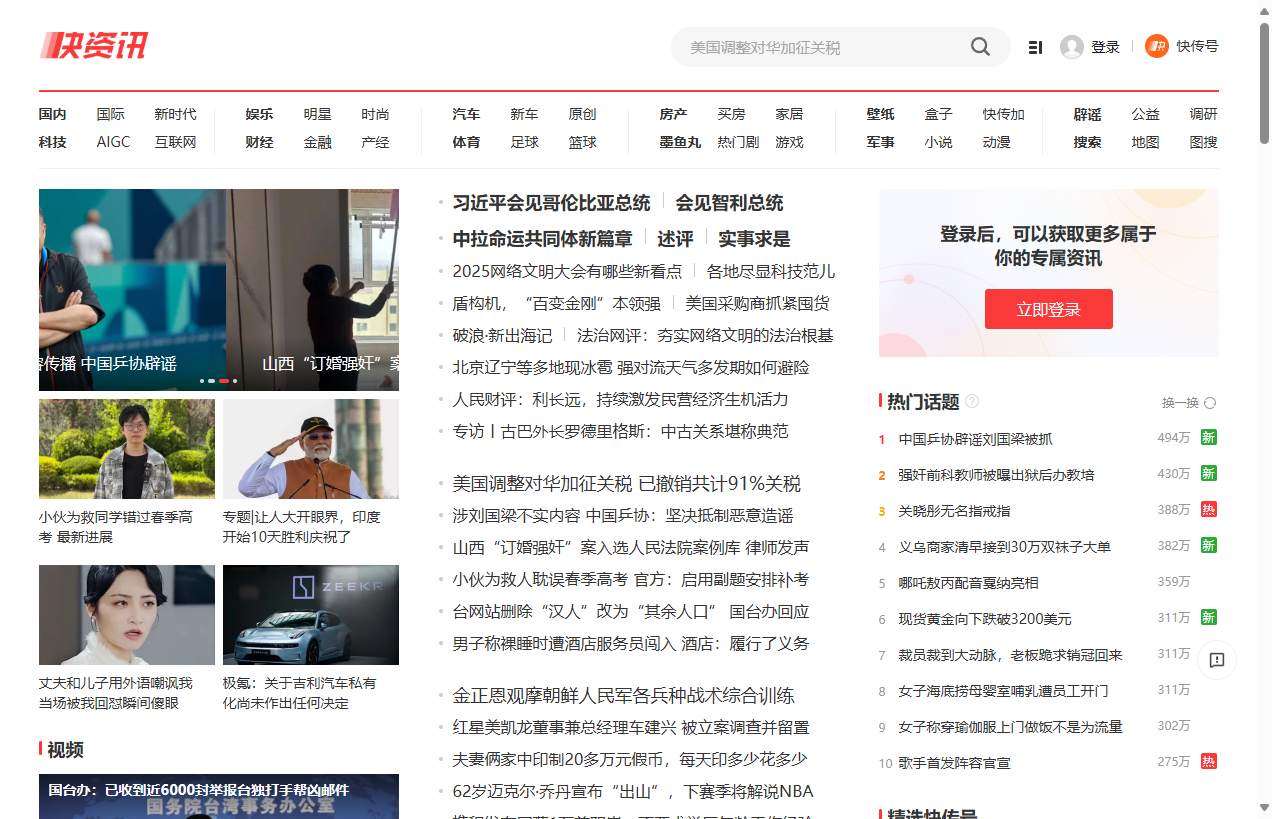Screen dimensions: 1272x819
Task: Click the 快资讯 site logo
Action: 93,45
